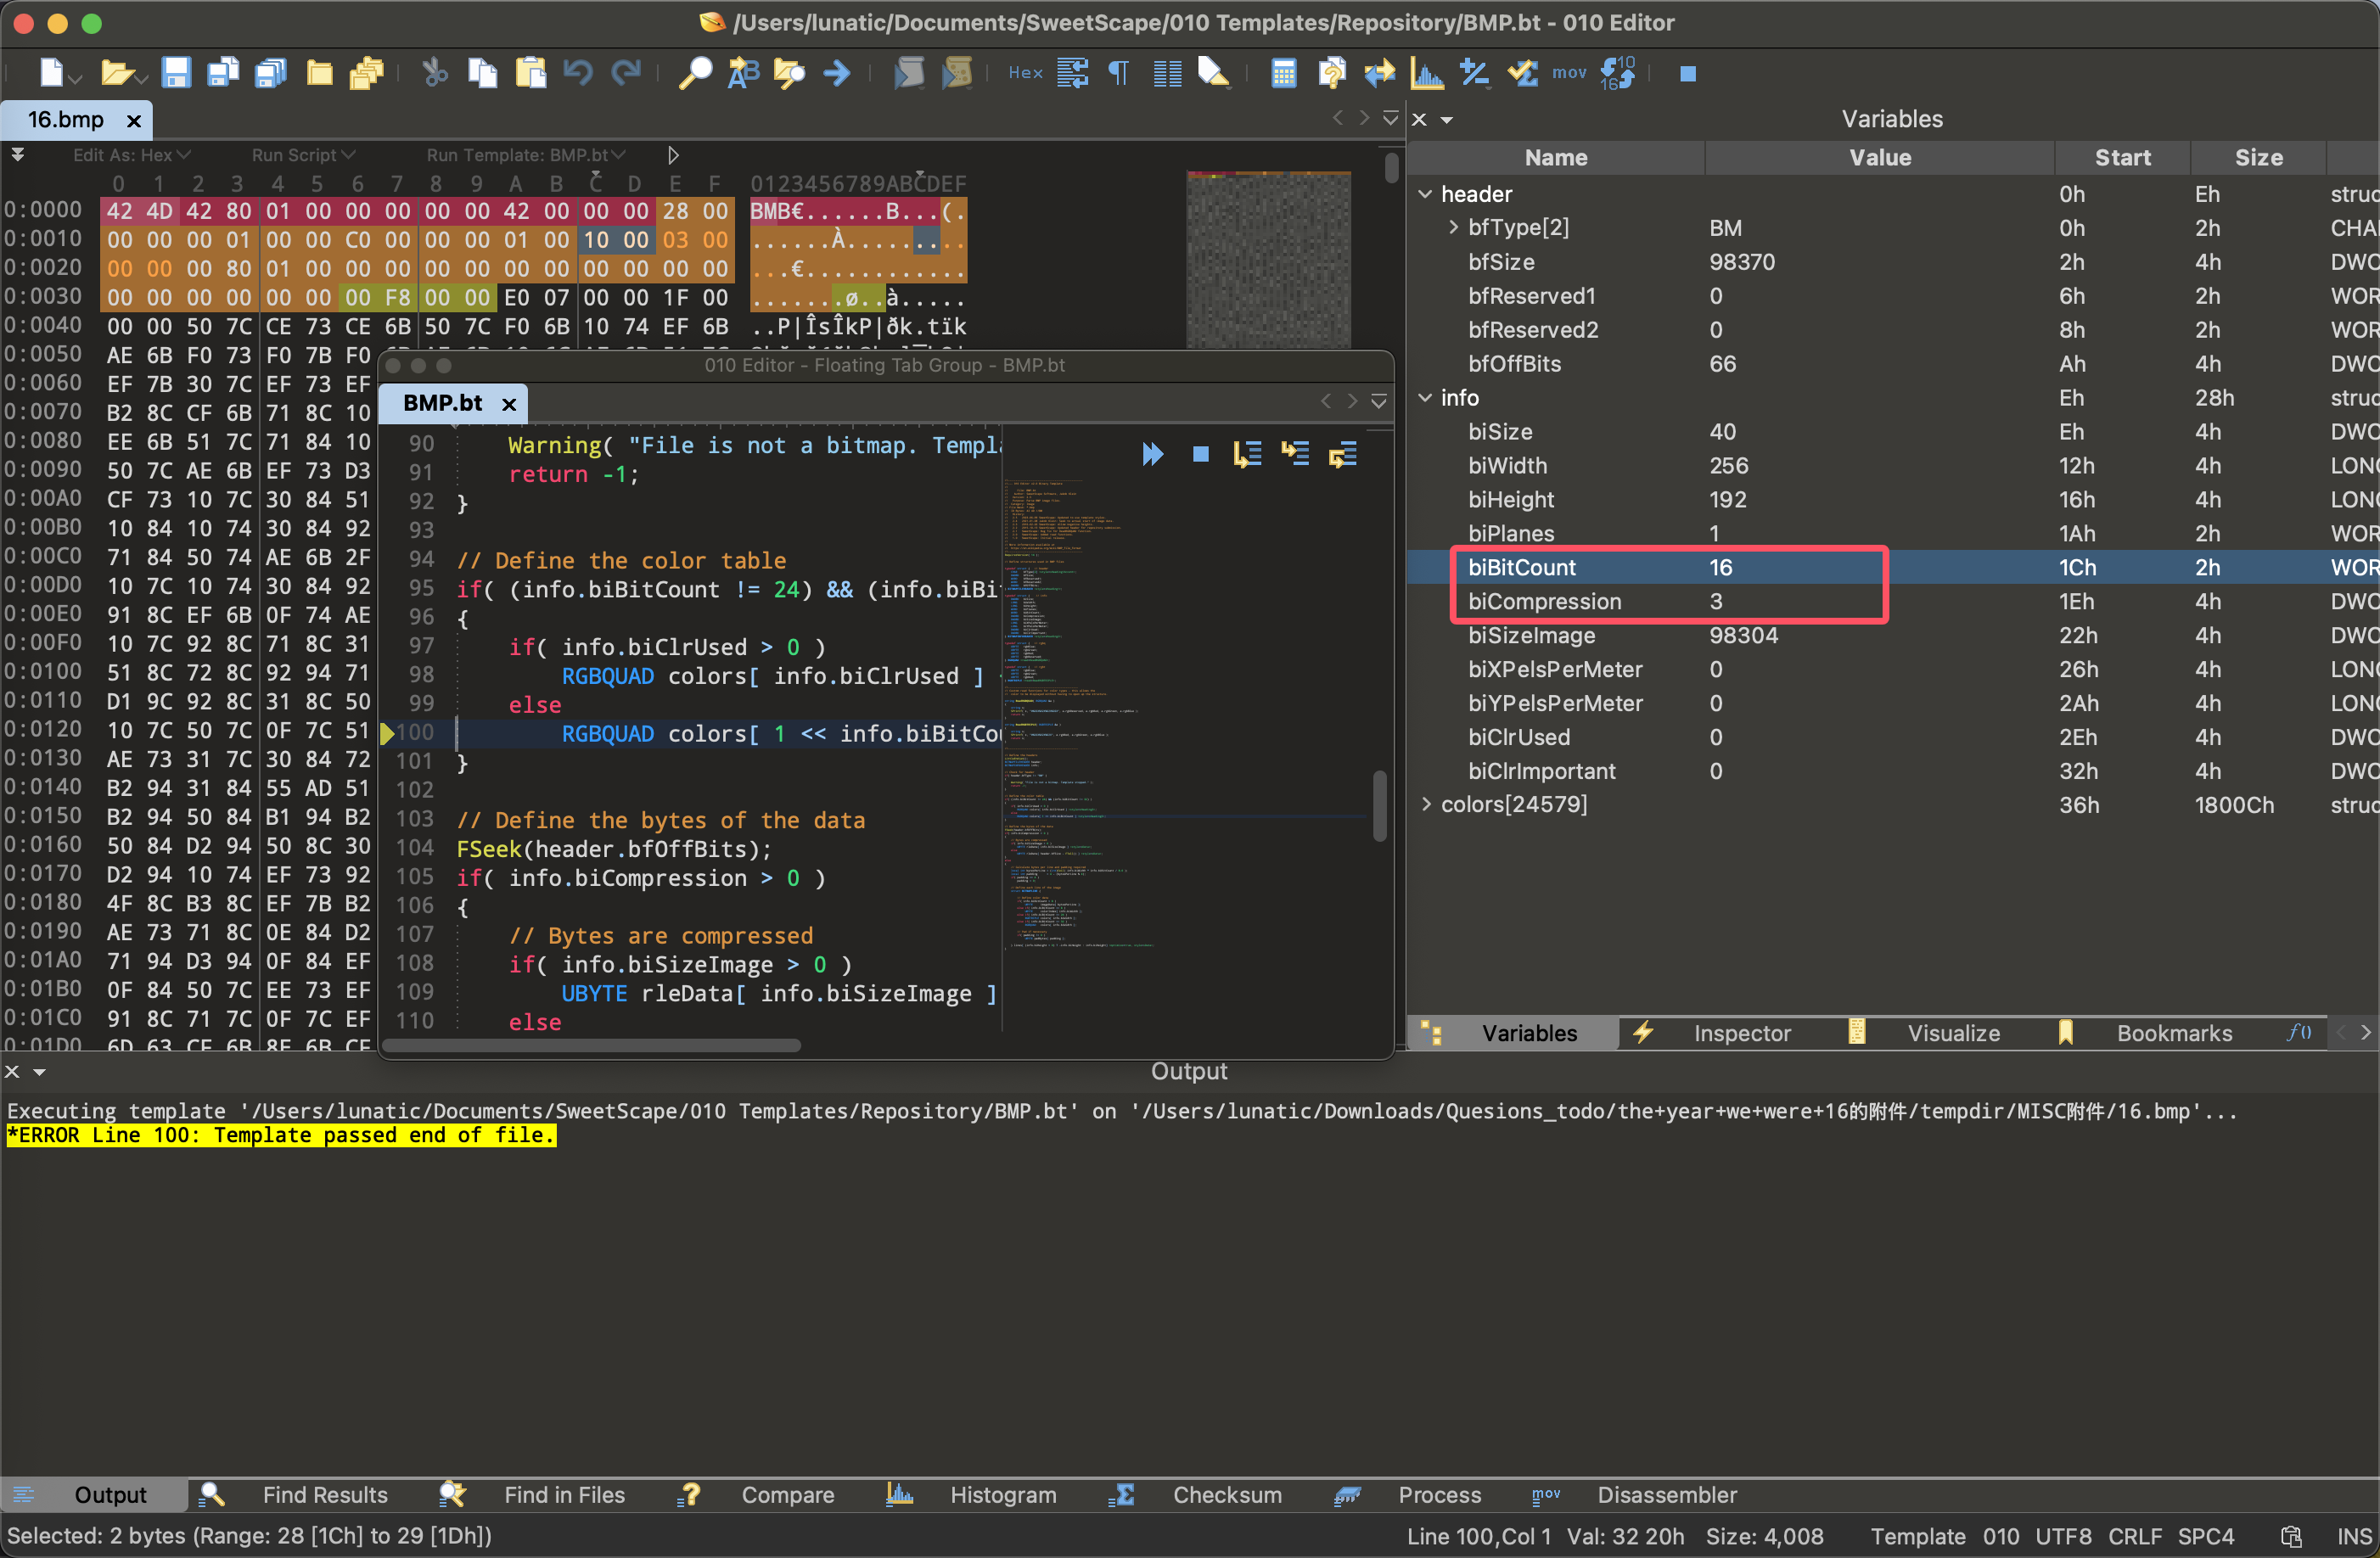Click the template horizontal scrollbar

592,1045
